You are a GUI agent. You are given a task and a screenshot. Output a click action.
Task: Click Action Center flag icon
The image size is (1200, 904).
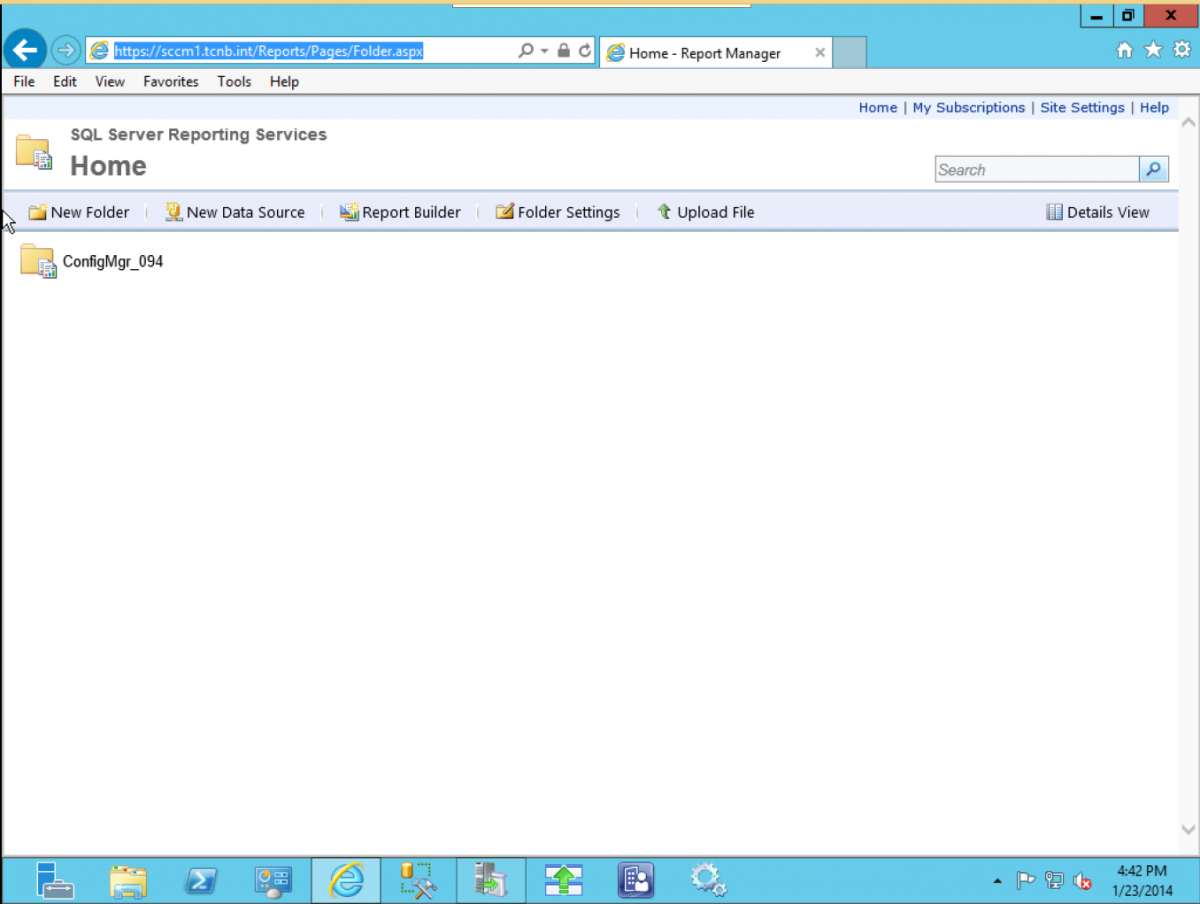coord(1026,881)
